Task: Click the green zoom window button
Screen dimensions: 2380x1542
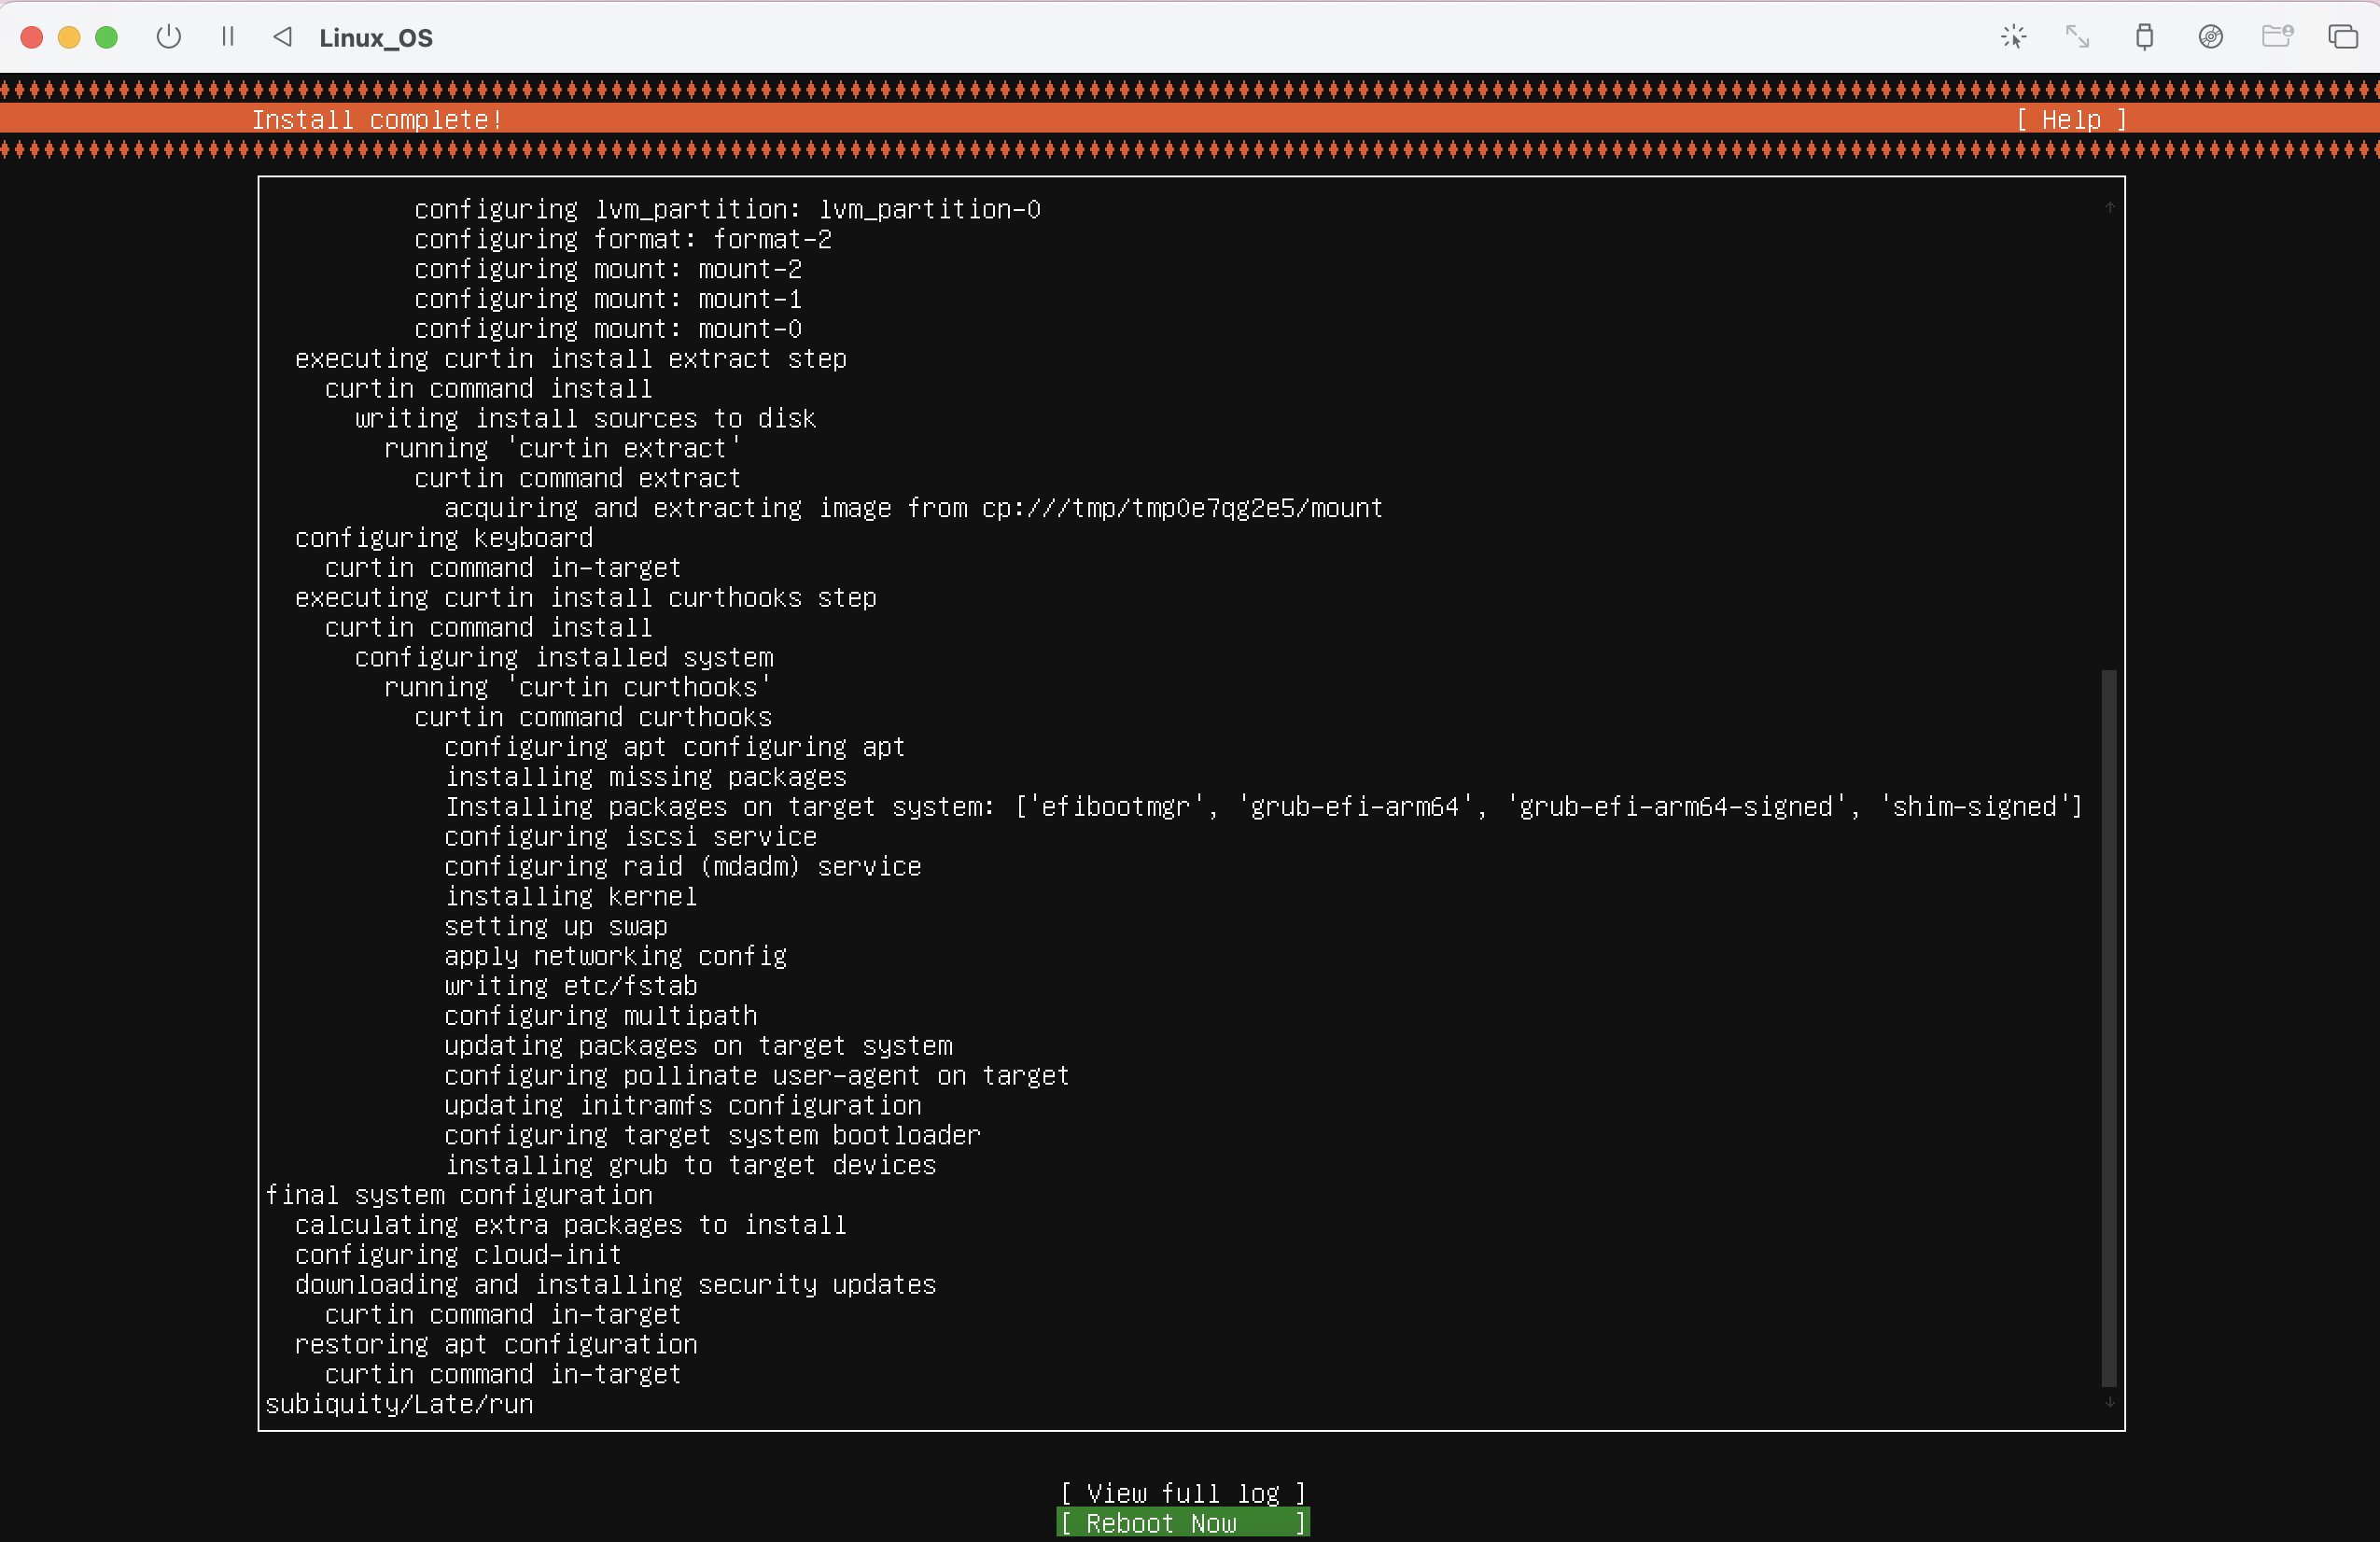Action: 106,37
